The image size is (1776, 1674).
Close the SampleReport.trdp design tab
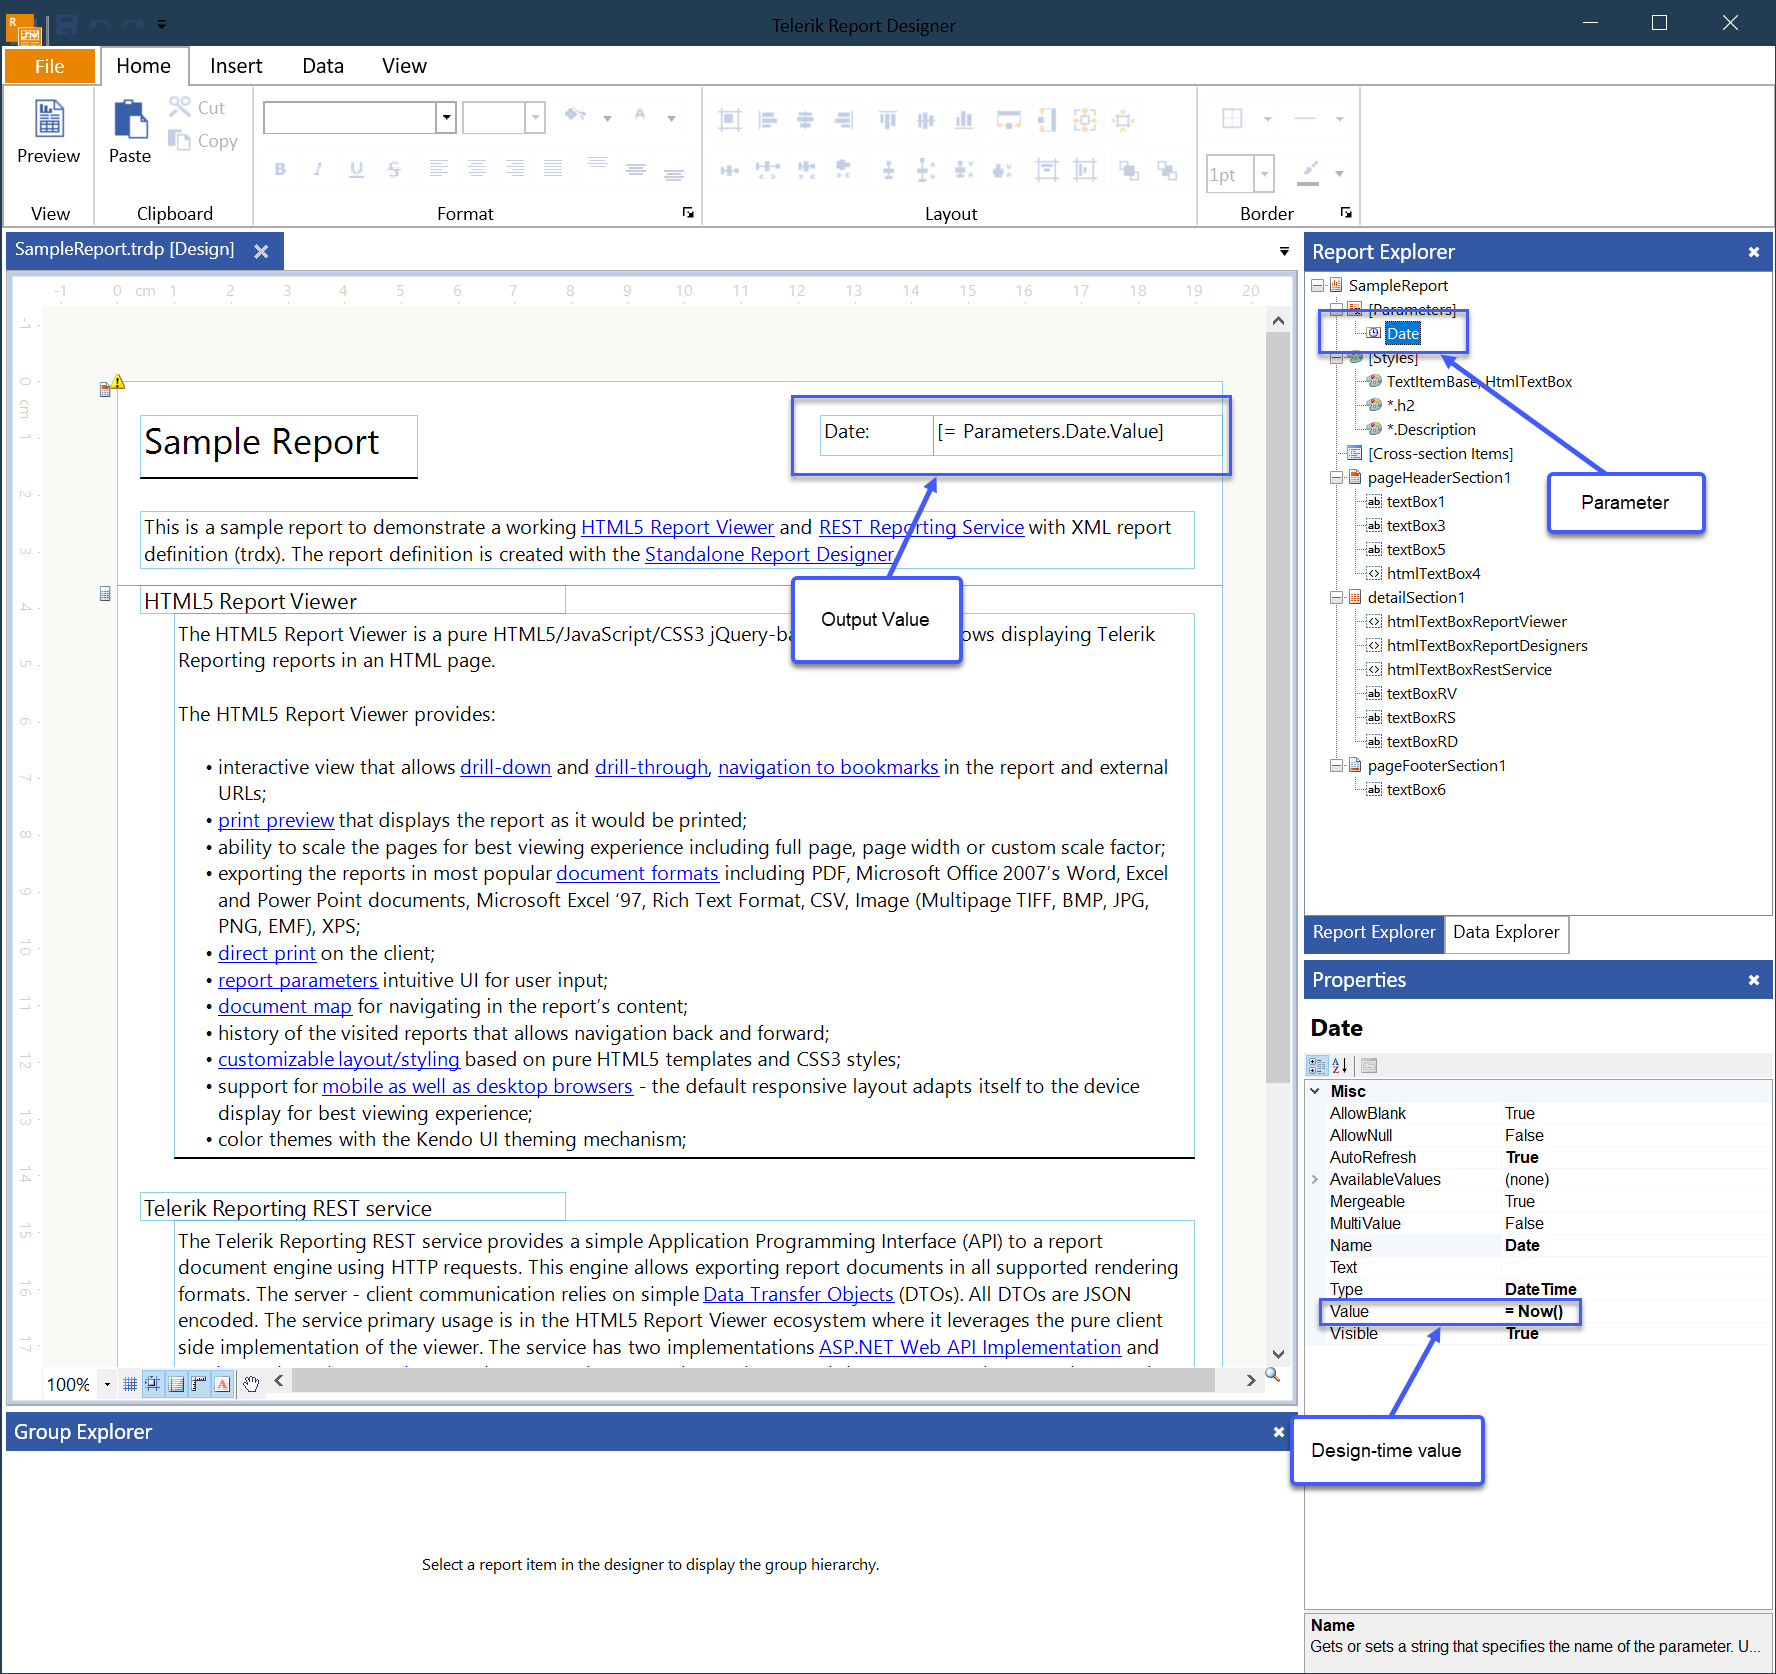point(261,251)
